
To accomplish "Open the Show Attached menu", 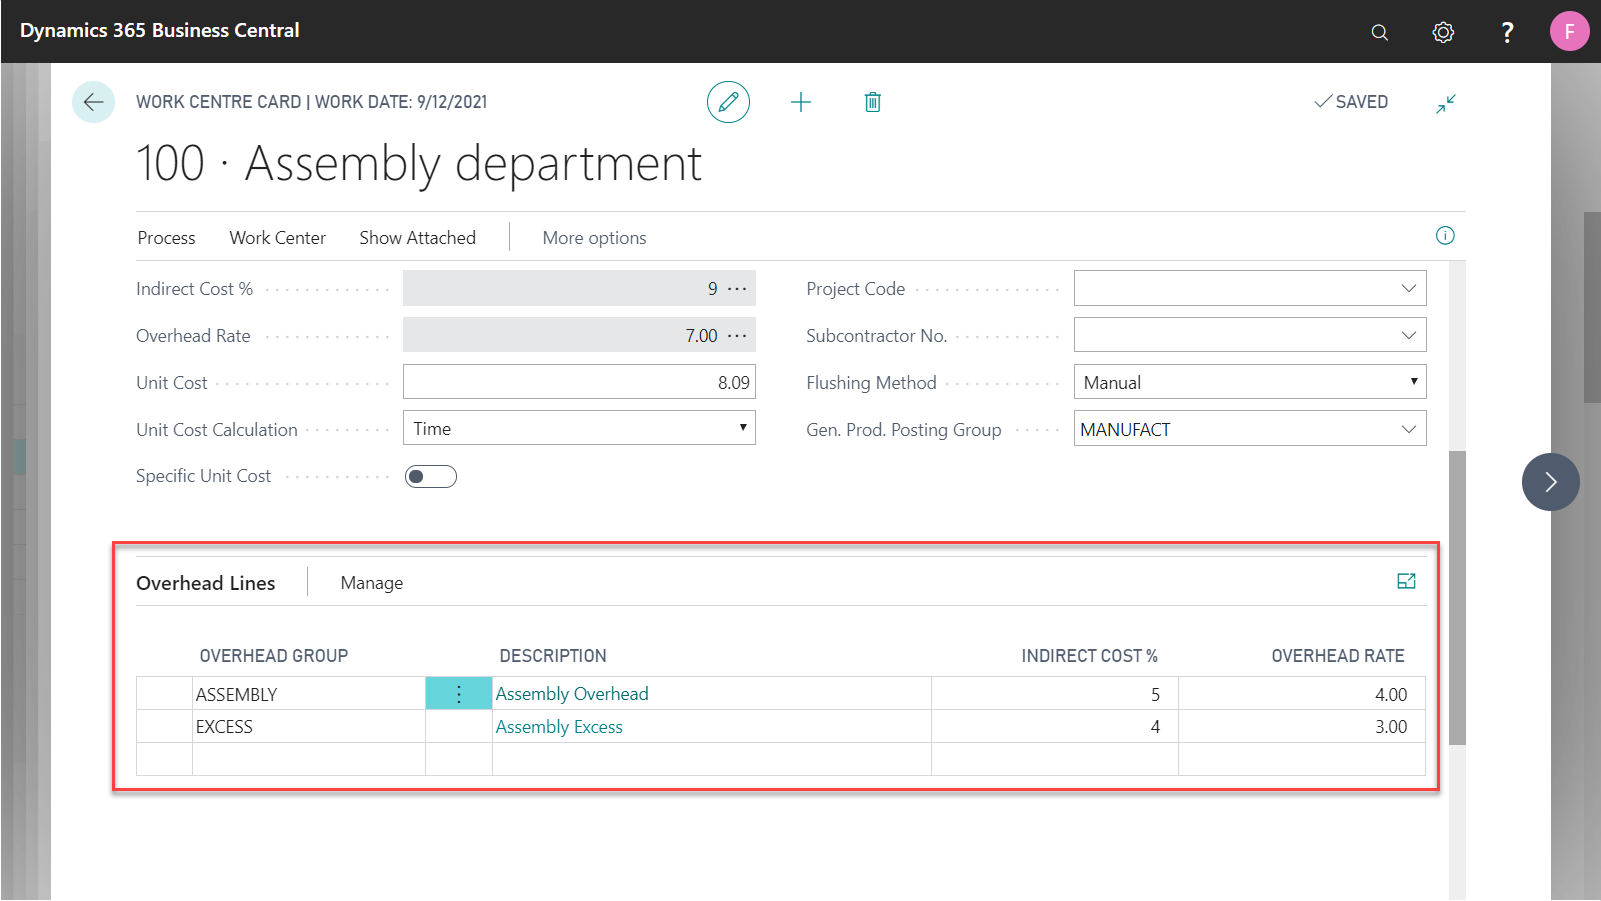I will (418, 238).
